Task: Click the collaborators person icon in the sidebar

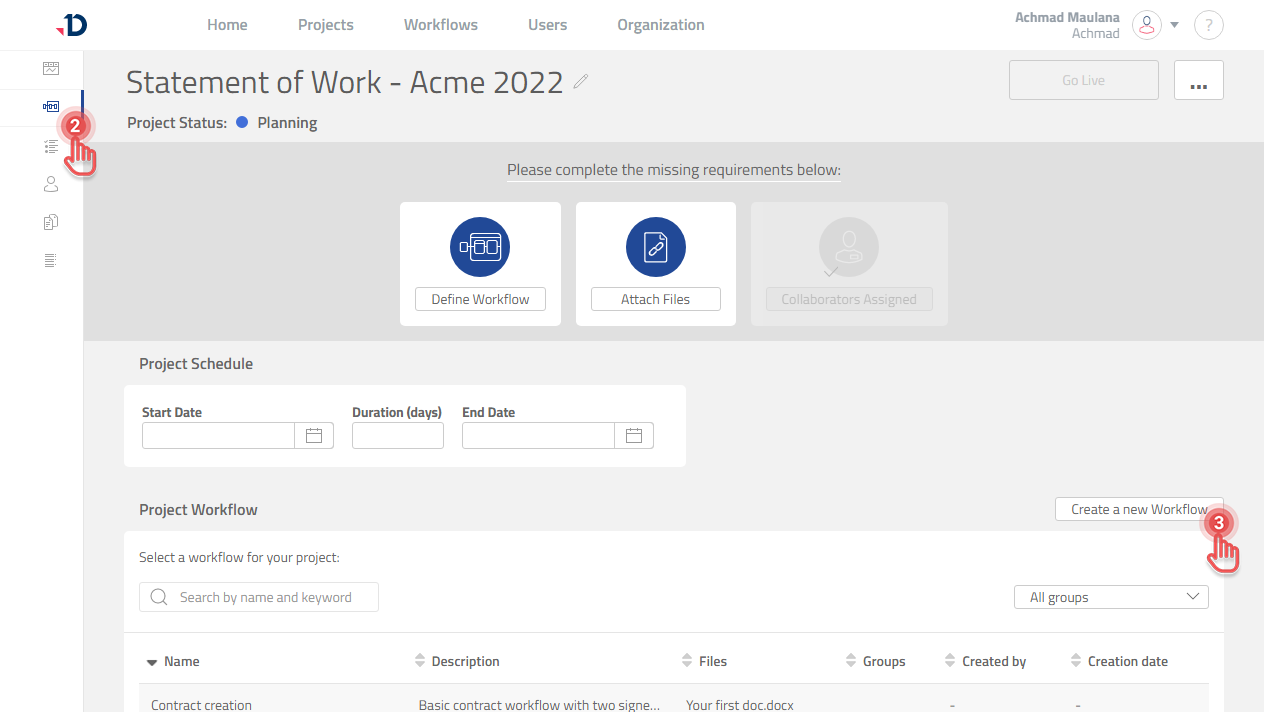Action: [50, 184]
